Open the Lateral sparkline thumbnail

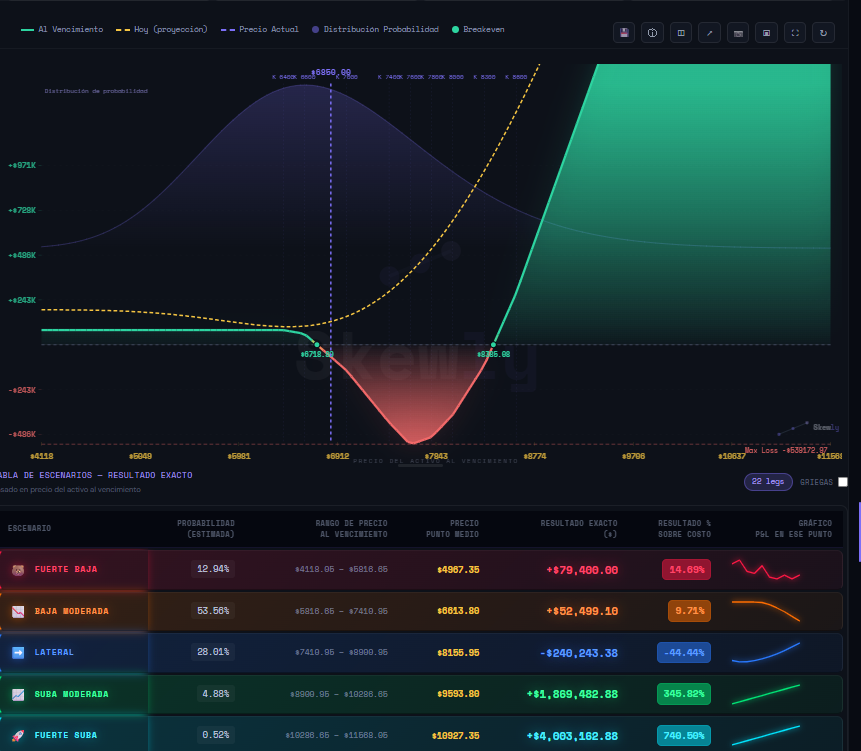766,652
